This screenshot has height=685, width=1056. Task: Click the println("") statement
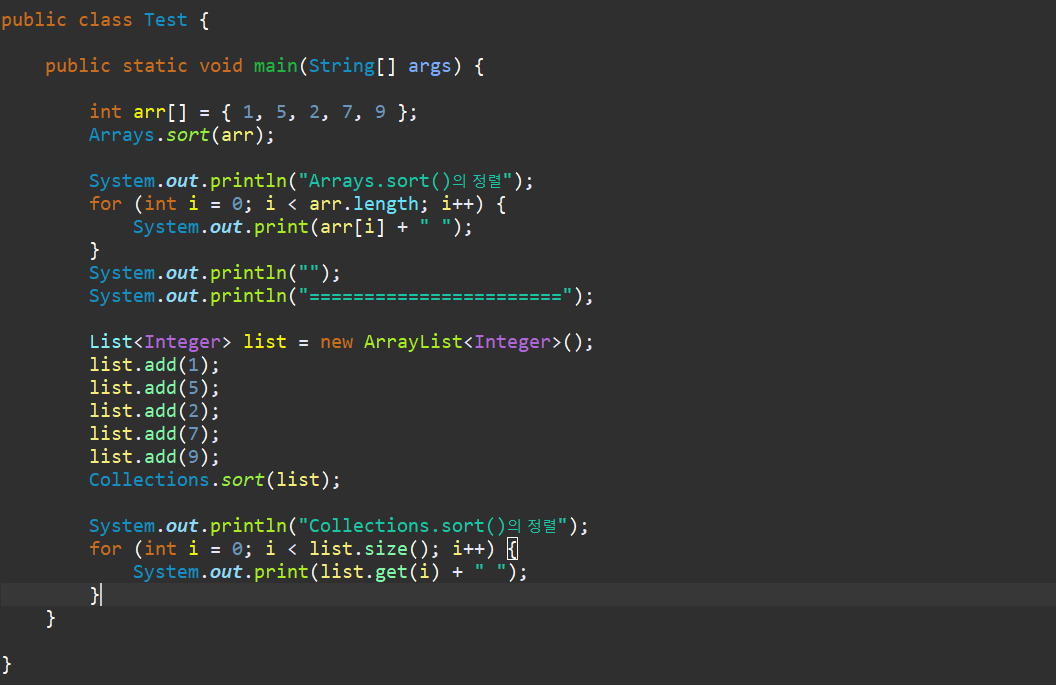[x=215, y=273]
